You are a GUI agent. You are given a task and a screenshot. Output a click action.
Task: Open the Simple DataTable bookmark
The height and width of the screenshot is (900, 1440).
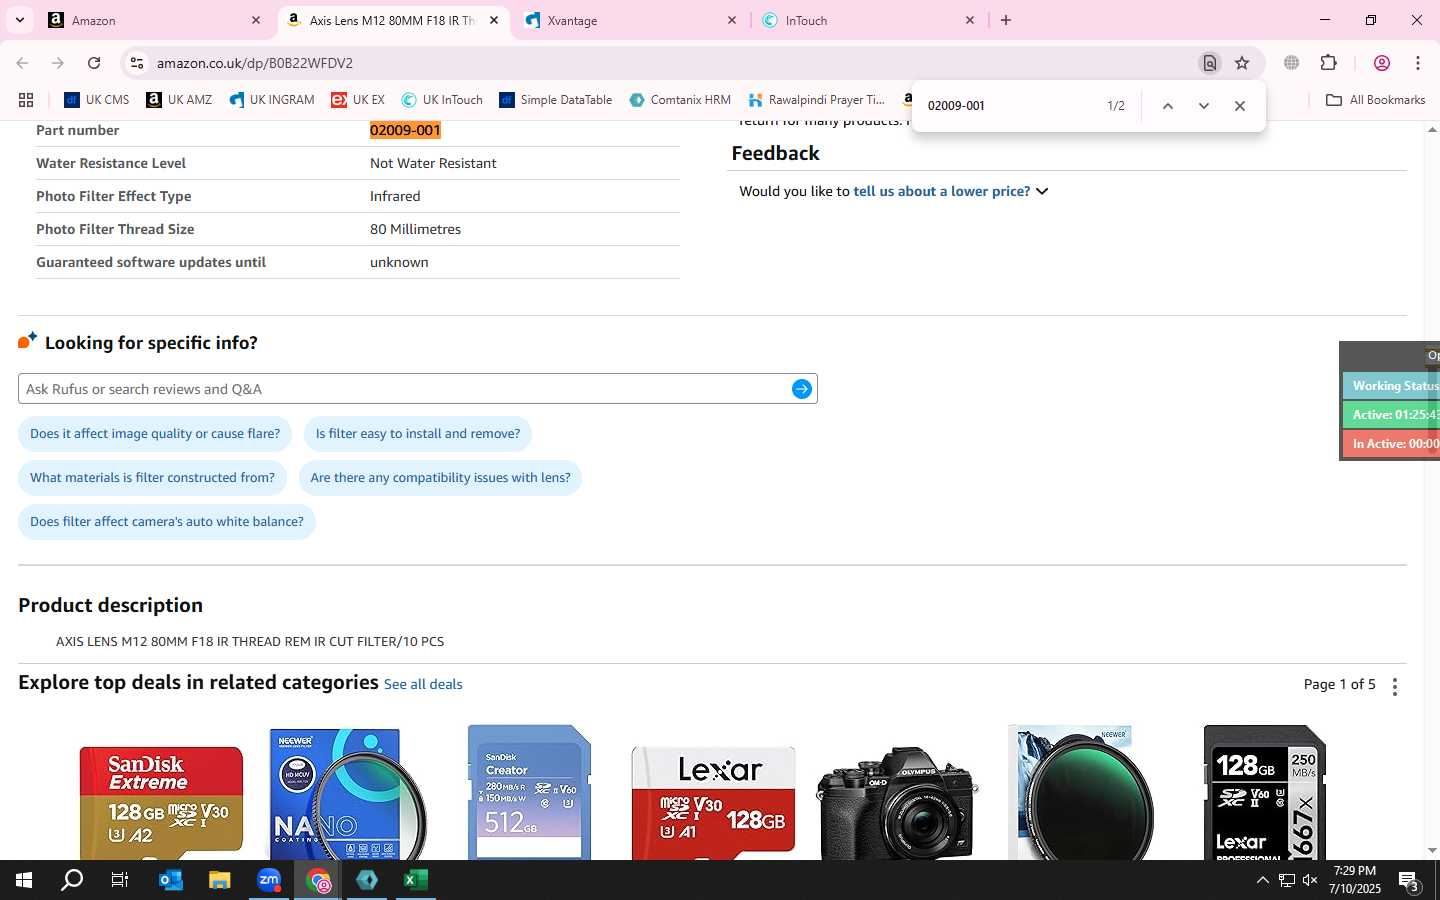coord(556,100)
